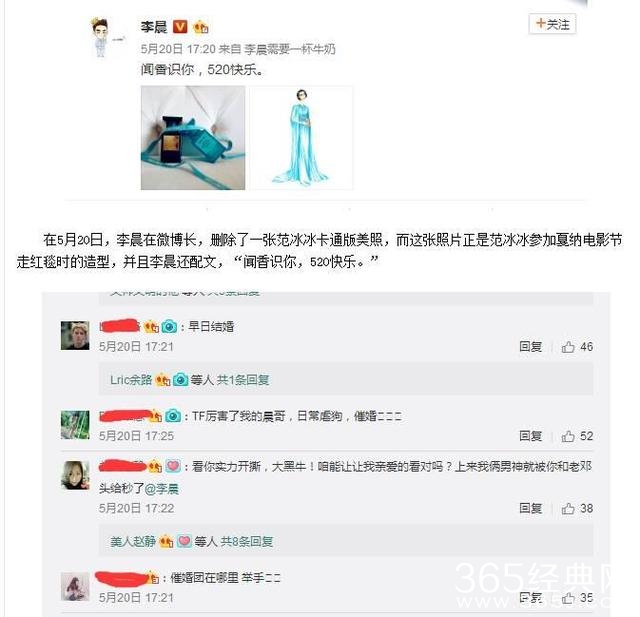This screenshot has width=640, height=617.
Task: Like the 催婚团在哪里 comment with 35 likes
Action: [x=577, y=598]
